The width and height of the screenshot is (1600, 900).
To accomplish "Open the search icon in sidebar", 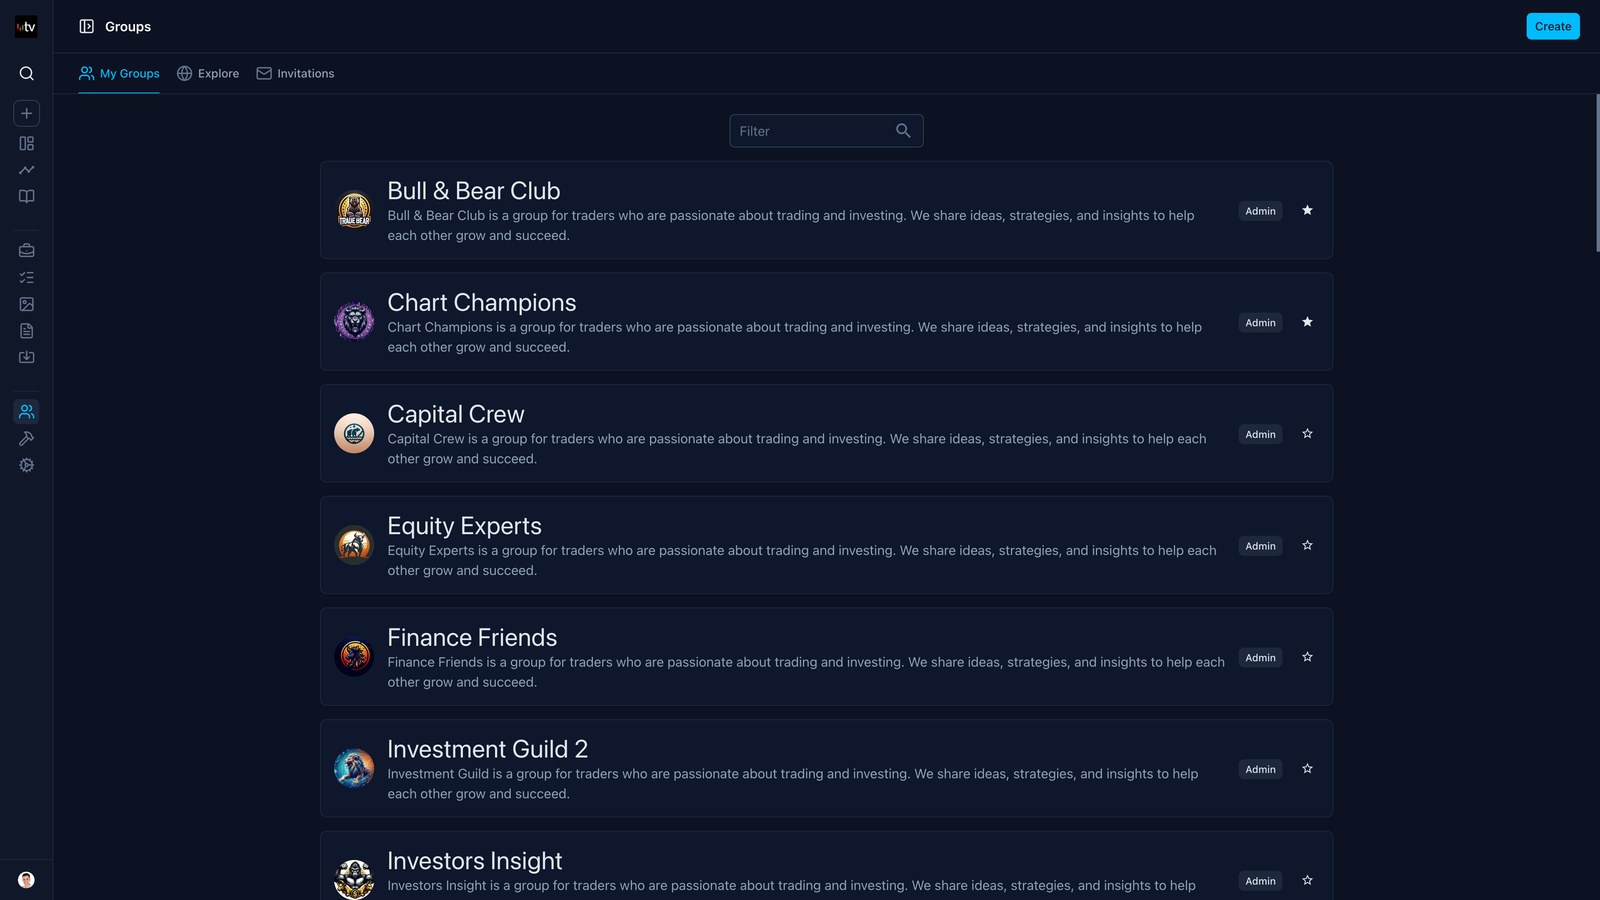I will coord(27,73).
